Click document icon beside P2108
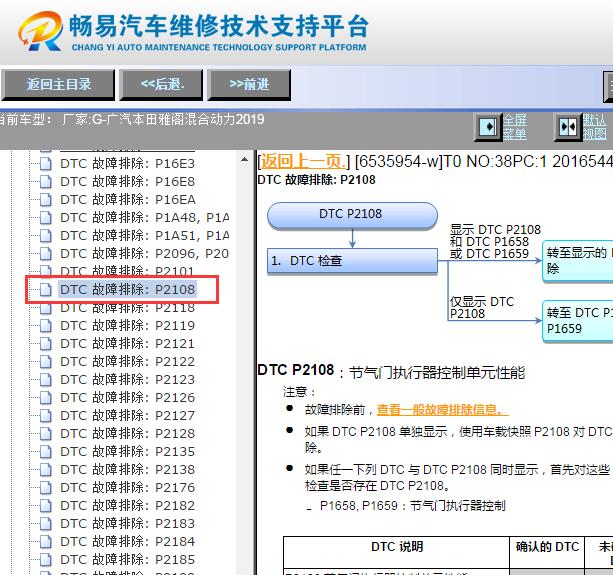613x575 pixels. [46, 289]
